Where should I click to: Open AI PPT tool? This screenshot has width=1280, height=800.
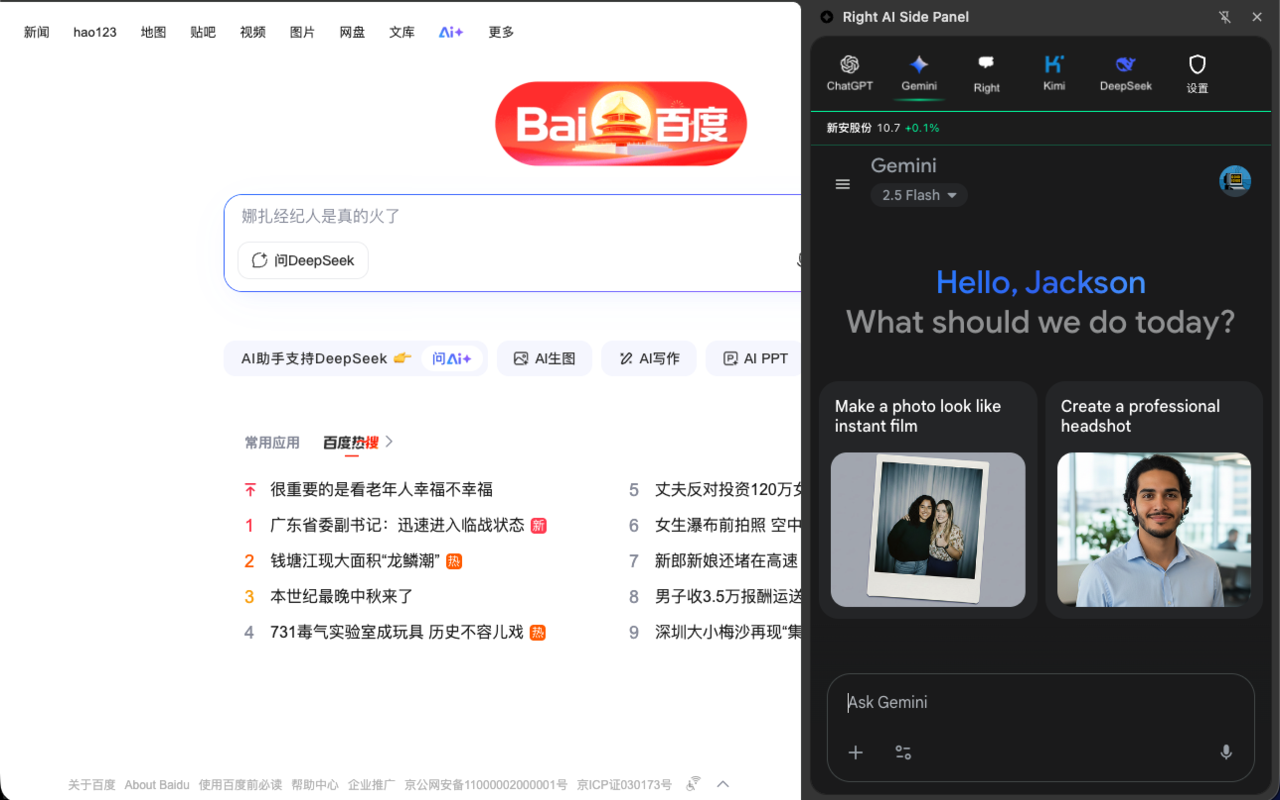(756, 358)
